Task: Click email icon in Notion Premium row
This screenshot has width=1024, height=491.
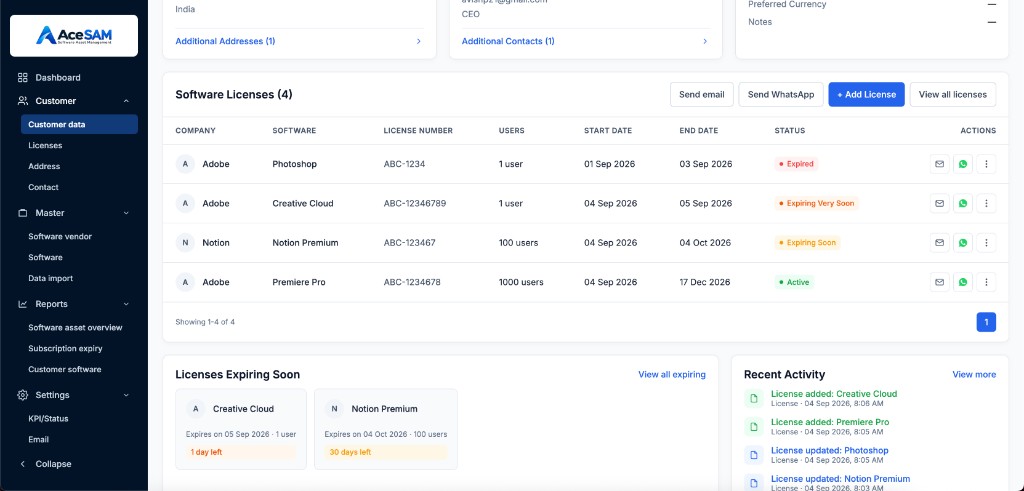Action: pyautogui.click(x=940, y=243)
